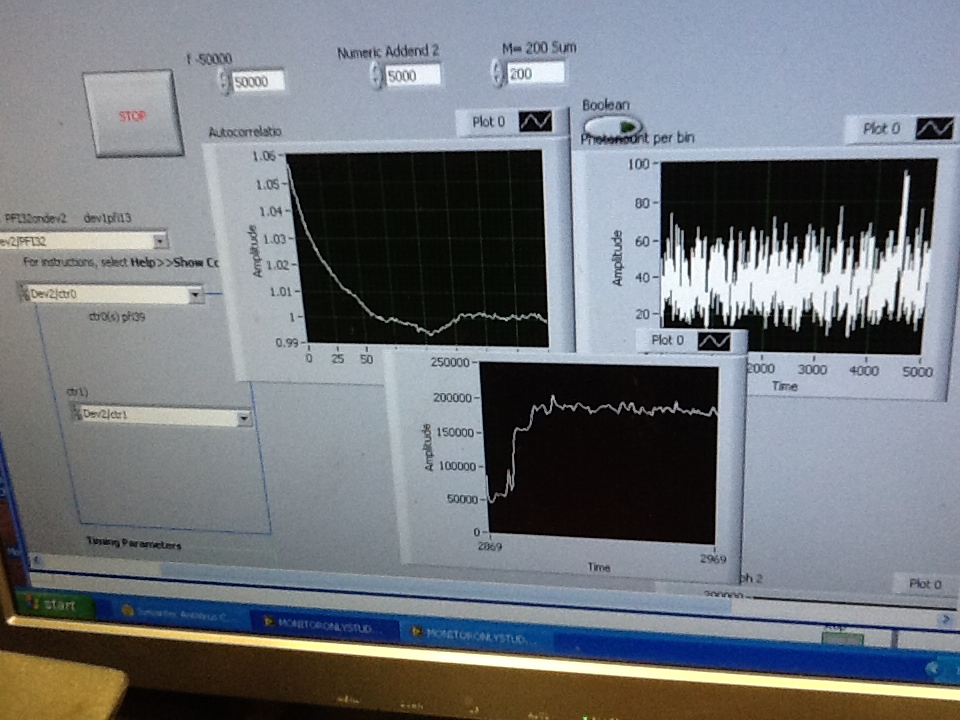The height and width of the screenshot is (720, 960).
Task: Click the f -50000 stepper arrows
Action: pyautogui.click(x=224, y=81)
